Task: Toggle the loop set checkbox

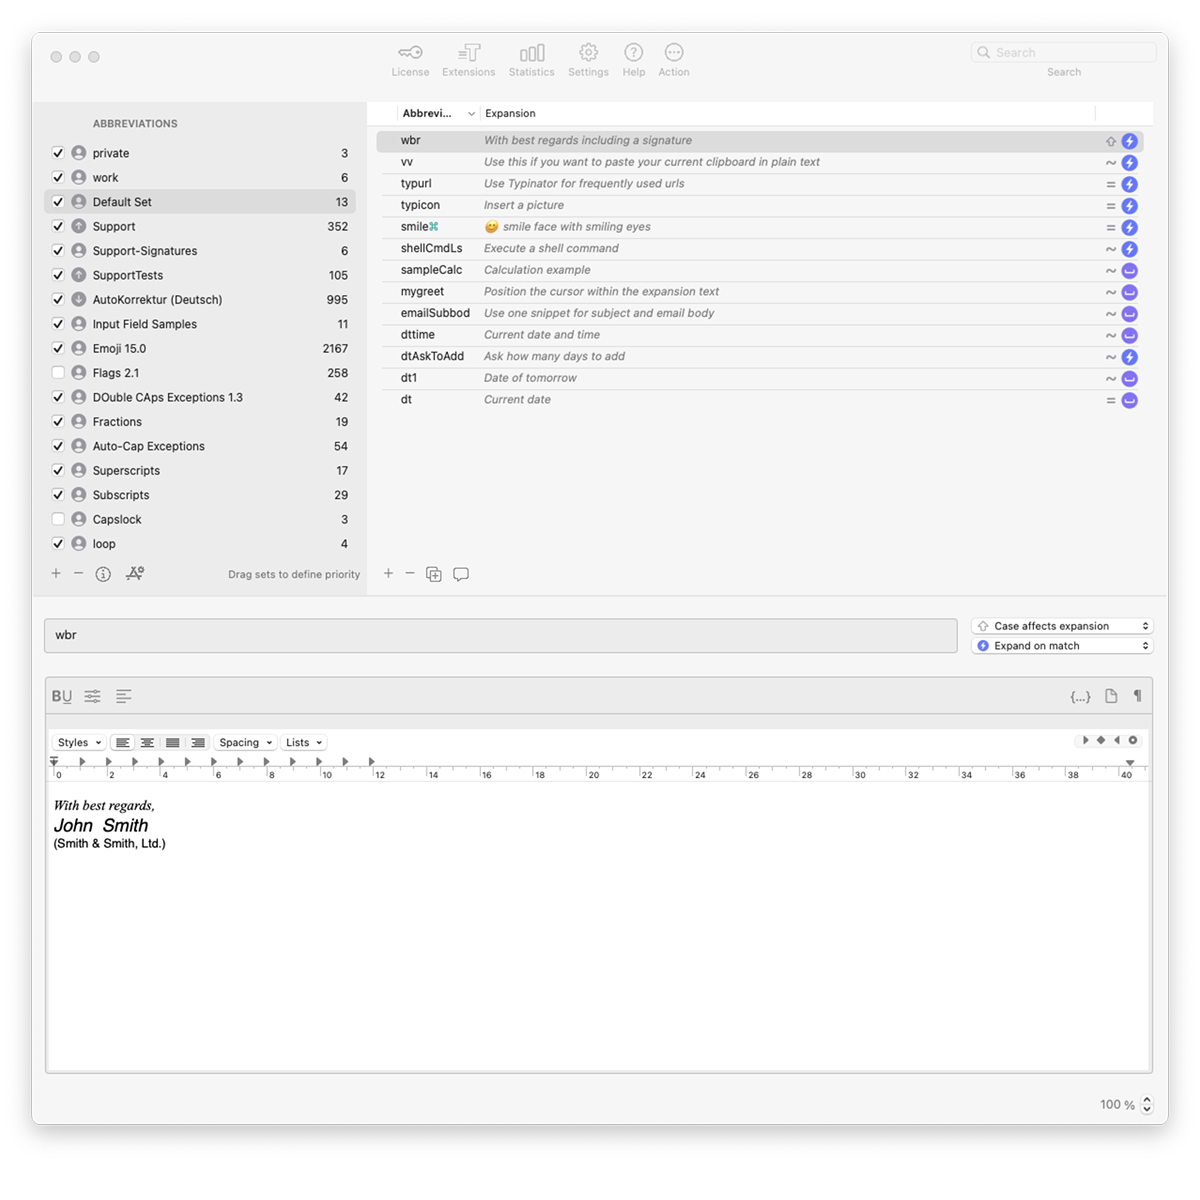Action: tap(58, 544)
